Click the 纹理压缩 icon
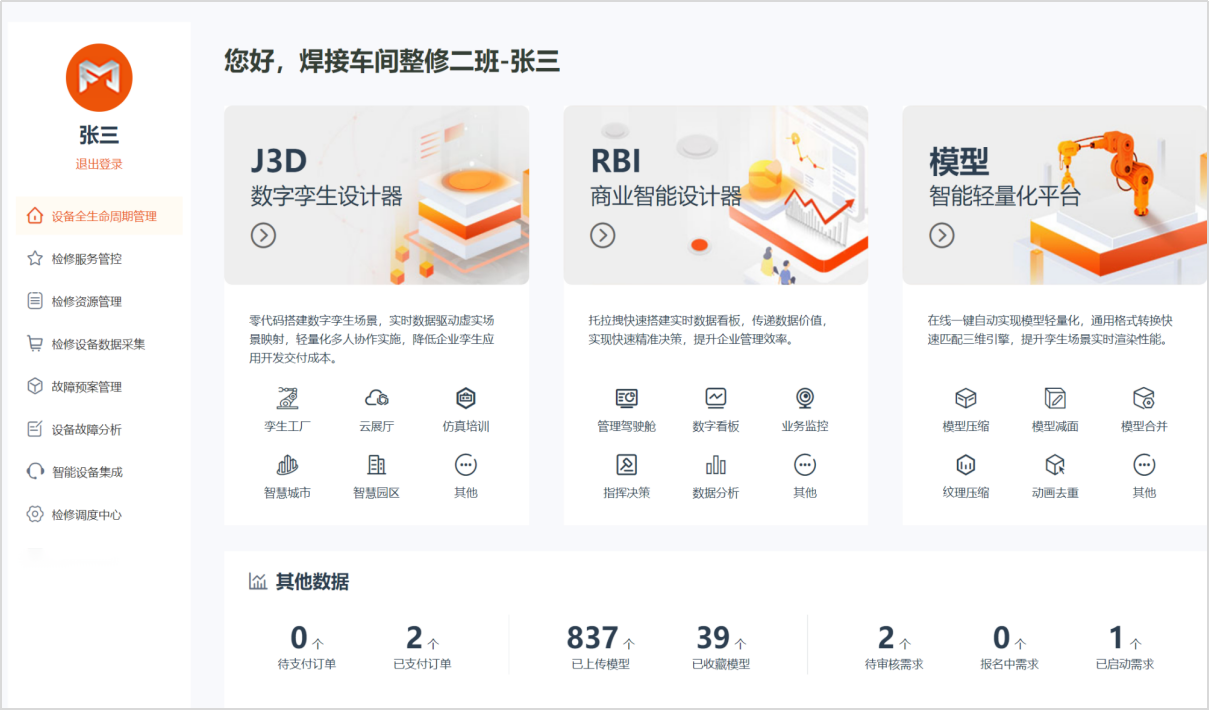 click(965, 465)
